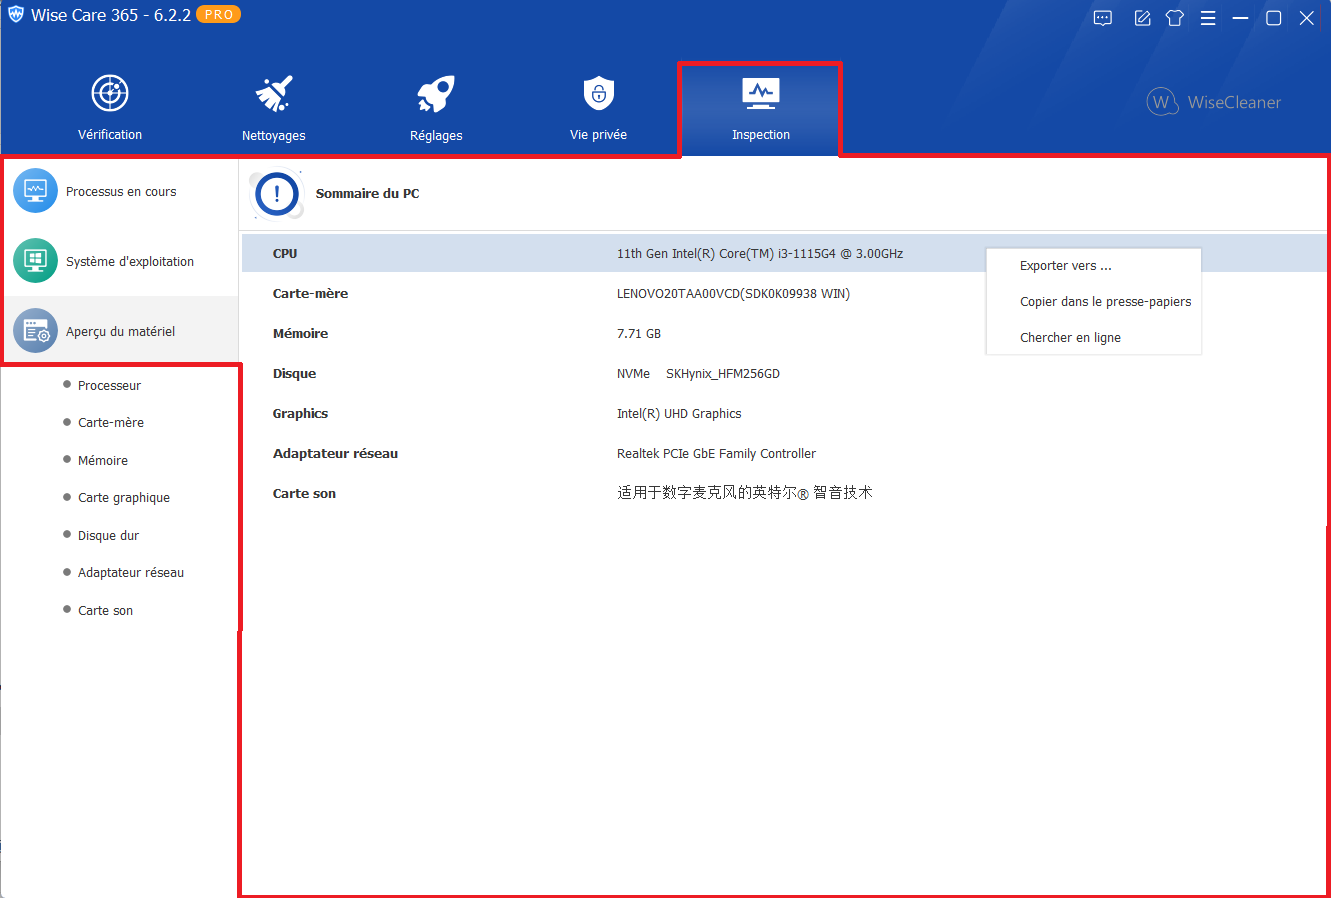Select the Inspection tab
This screenshot has width=1331, height=898.
coord(760,108)
